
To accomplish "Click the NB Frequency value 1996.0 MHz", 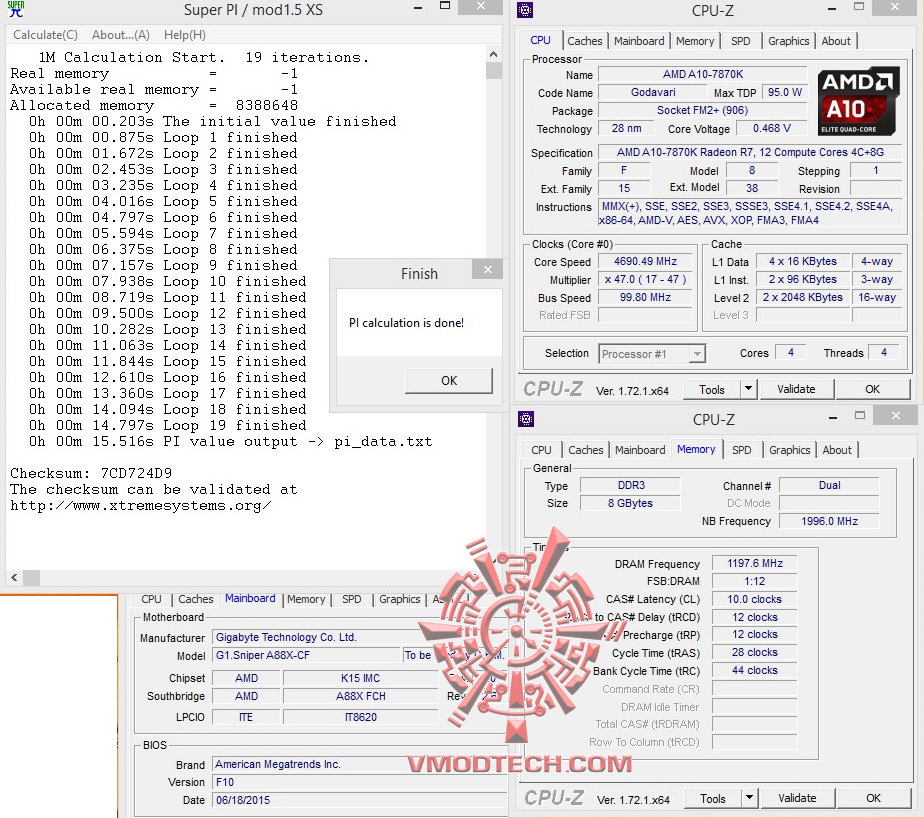I will pos(829,521).
